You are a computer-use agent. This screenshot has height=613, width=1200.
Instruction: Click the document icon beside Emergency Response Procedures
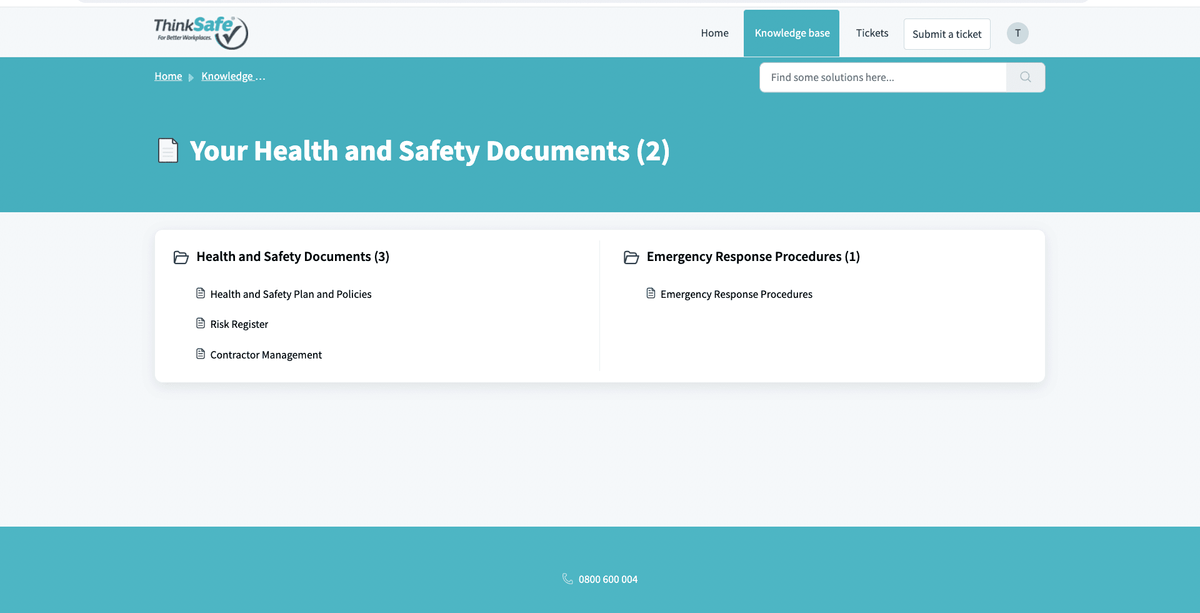coord(651,293)
